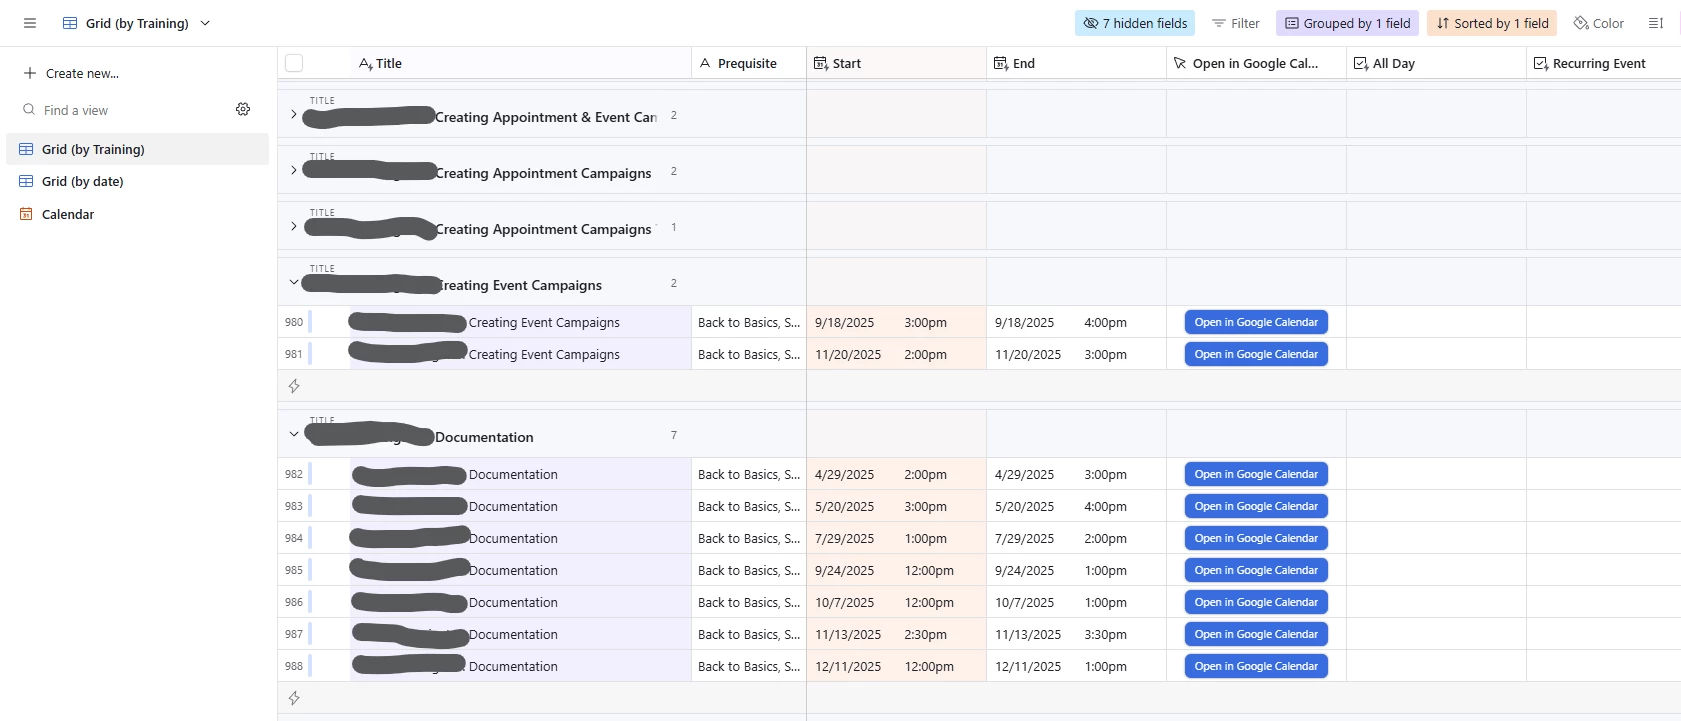Open the hamburger sidebar menu
The width and height of the screenshot is (1681, 721).
click(x=30, y=23)
